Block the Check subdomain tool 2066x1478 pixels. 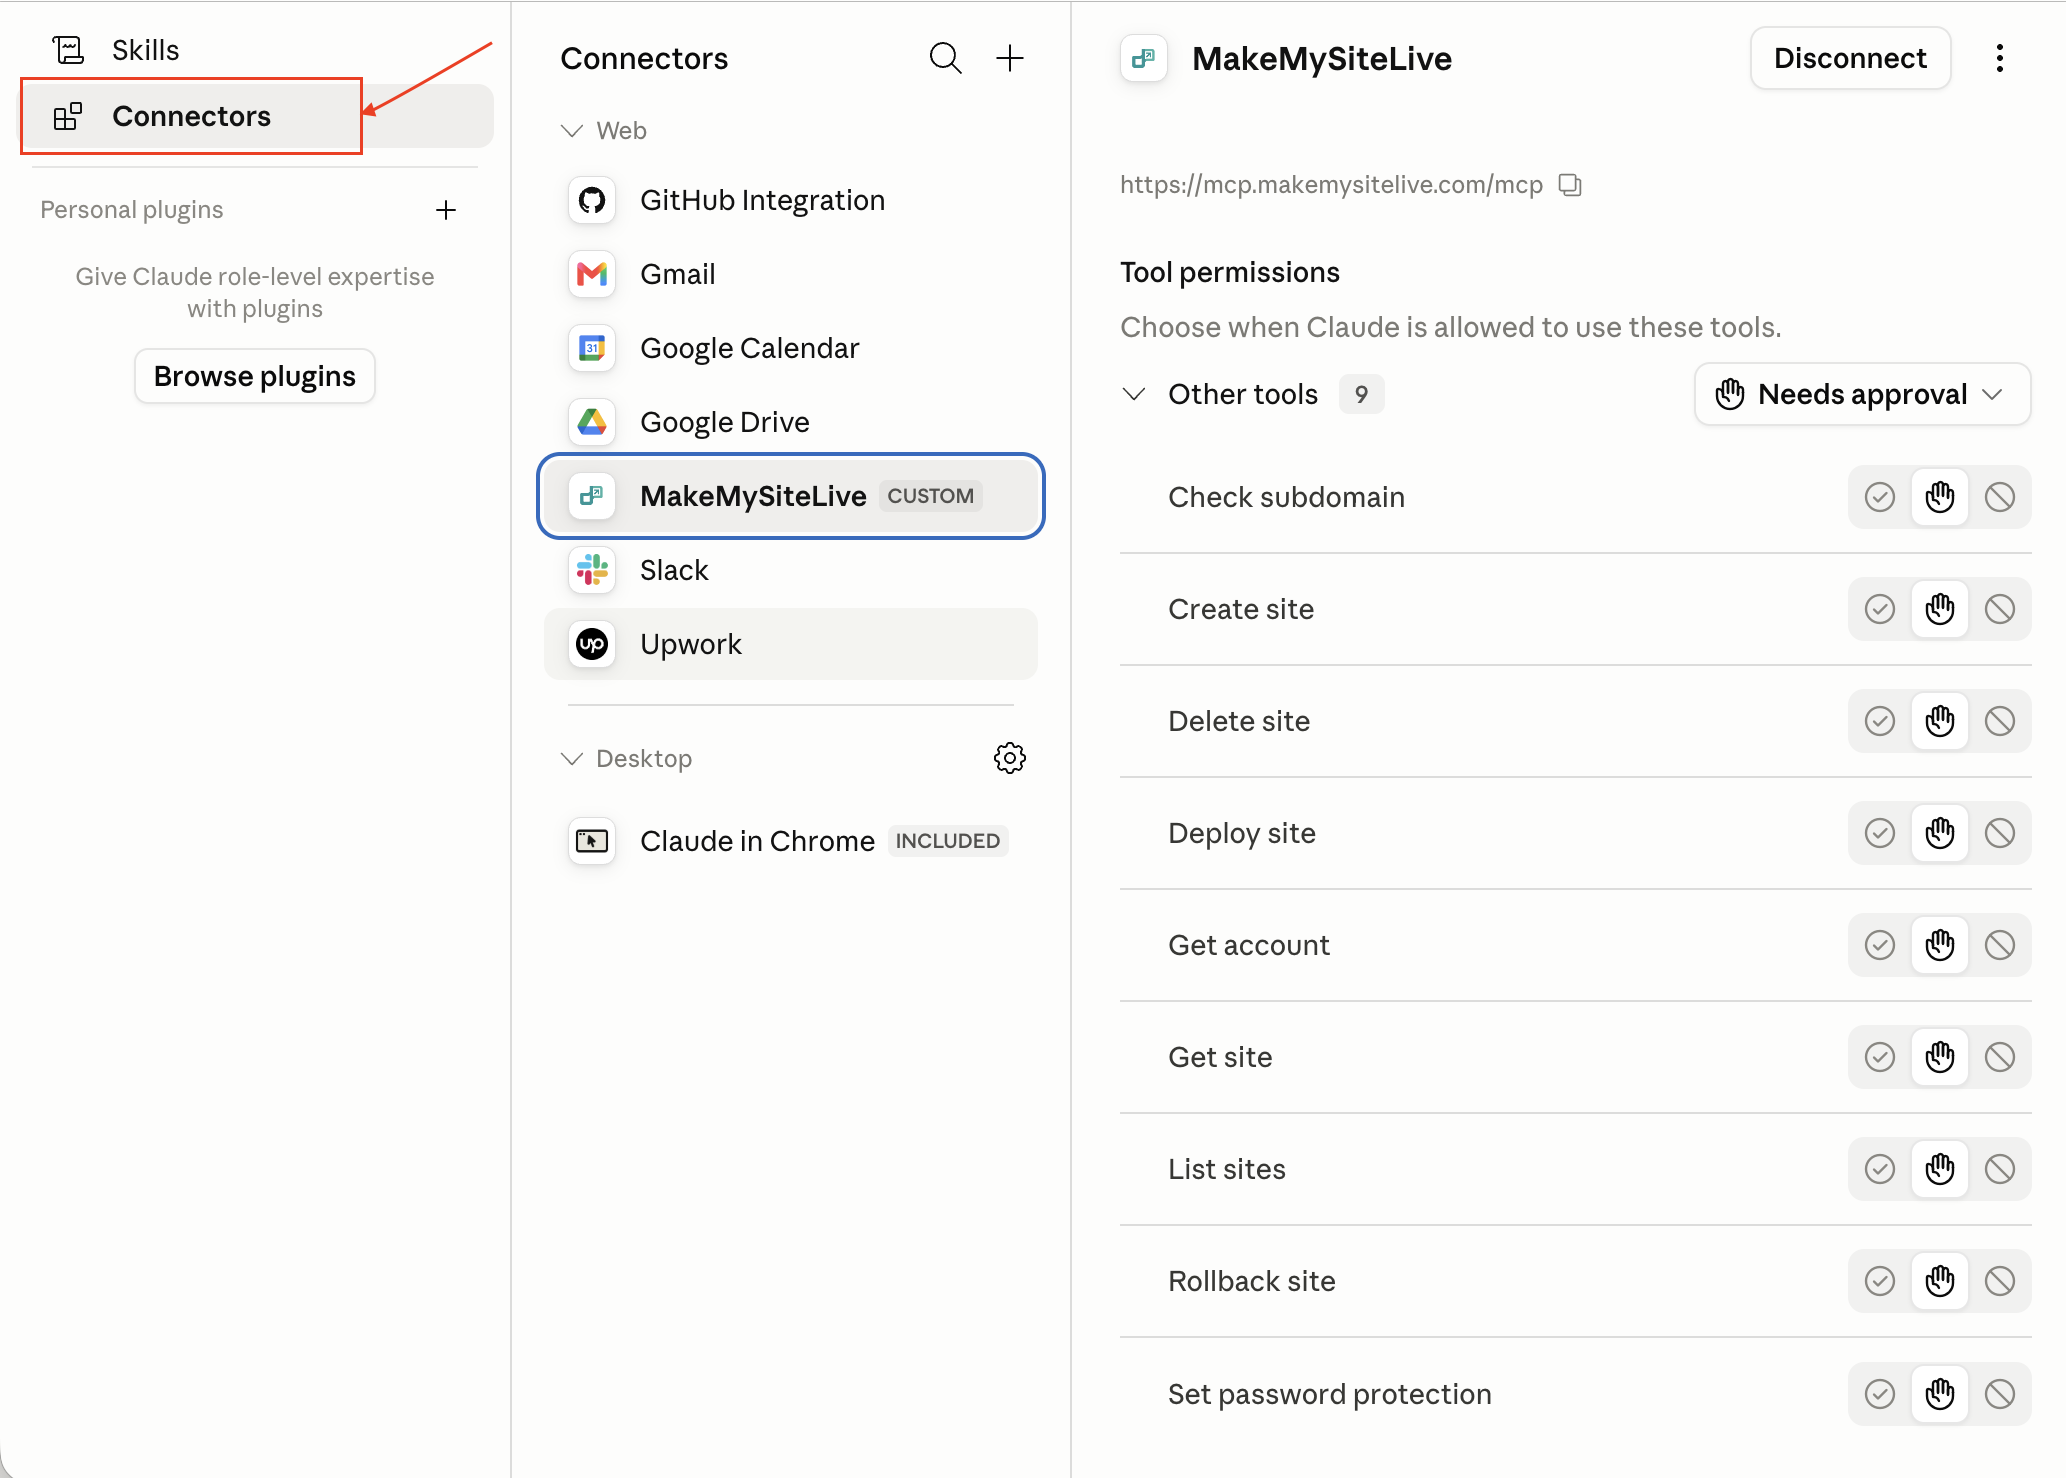click(2000, 497)
